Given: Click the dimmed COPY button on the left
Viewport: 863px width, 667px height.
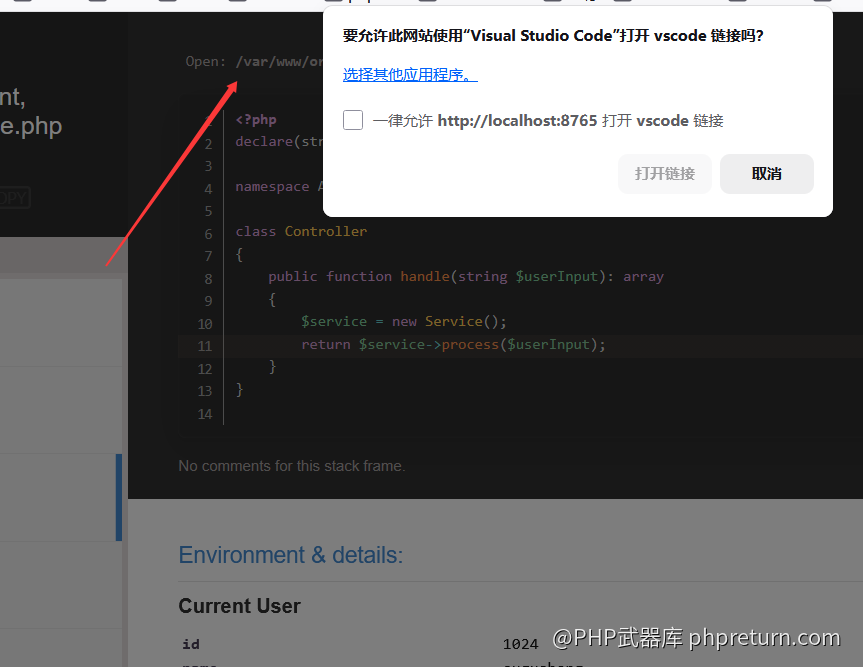Looking at the screenshot, I should point(14,198).
